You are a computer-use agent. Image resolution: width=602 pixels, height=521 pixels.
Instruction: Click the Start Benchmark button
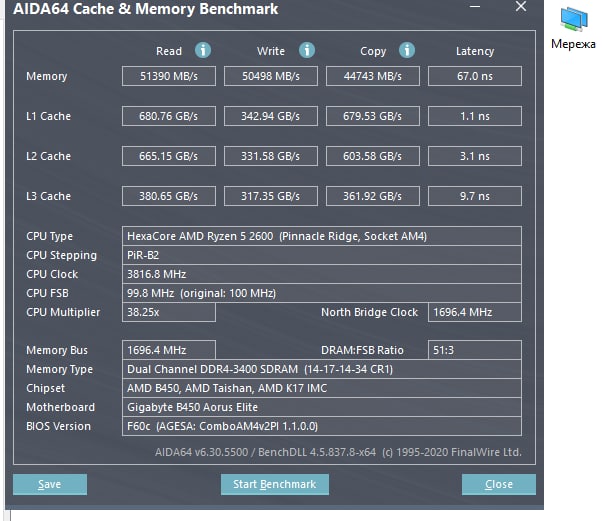pyautogui.click(x=275, y=484)
